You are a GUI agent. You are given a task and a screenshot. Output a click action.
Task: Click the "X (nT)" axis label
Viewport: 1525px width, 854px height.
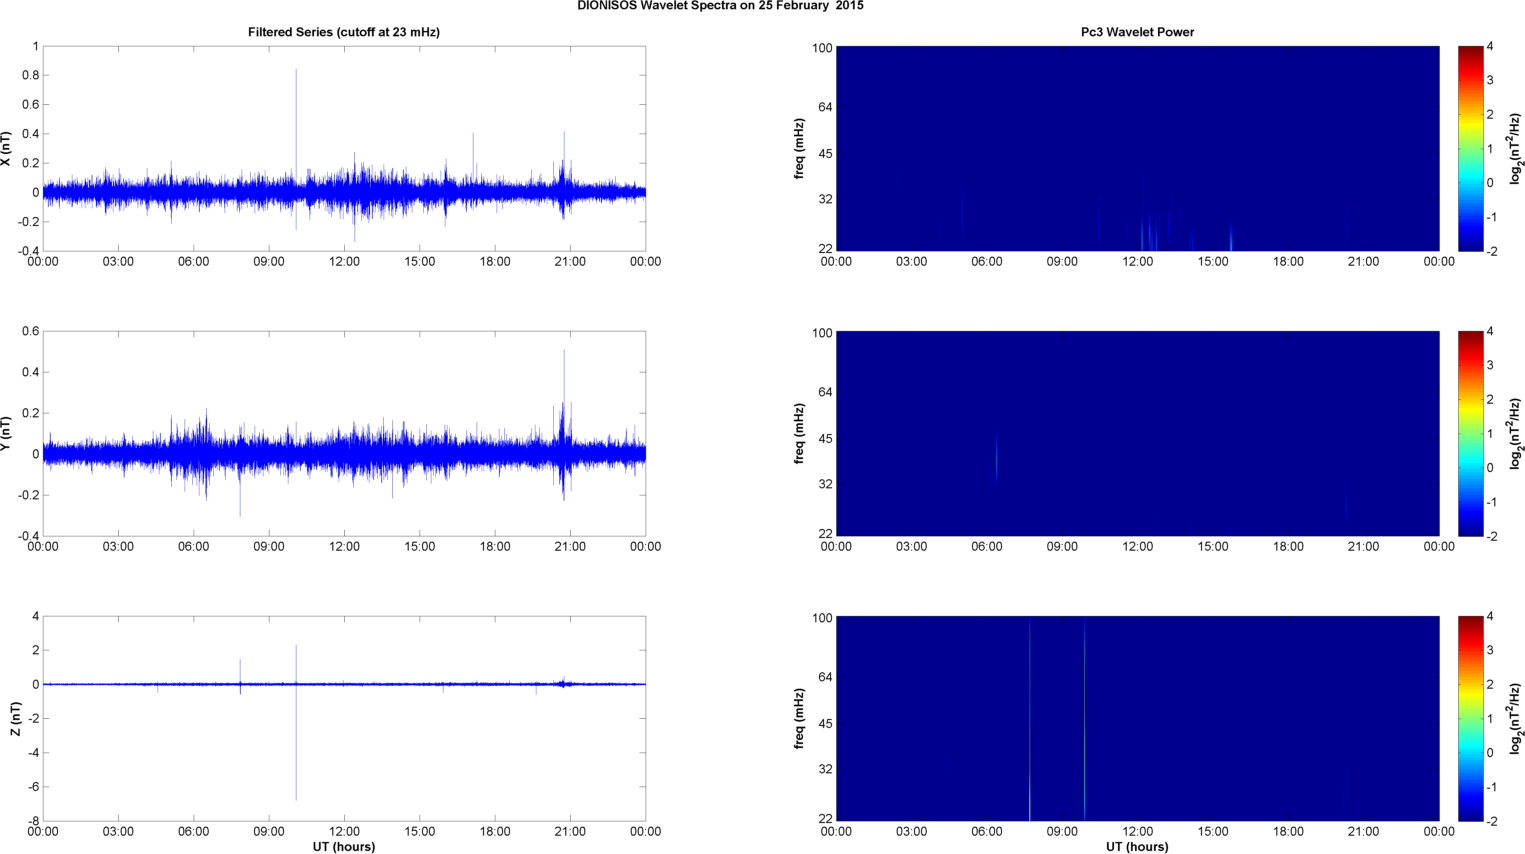[x=6, y=148]
